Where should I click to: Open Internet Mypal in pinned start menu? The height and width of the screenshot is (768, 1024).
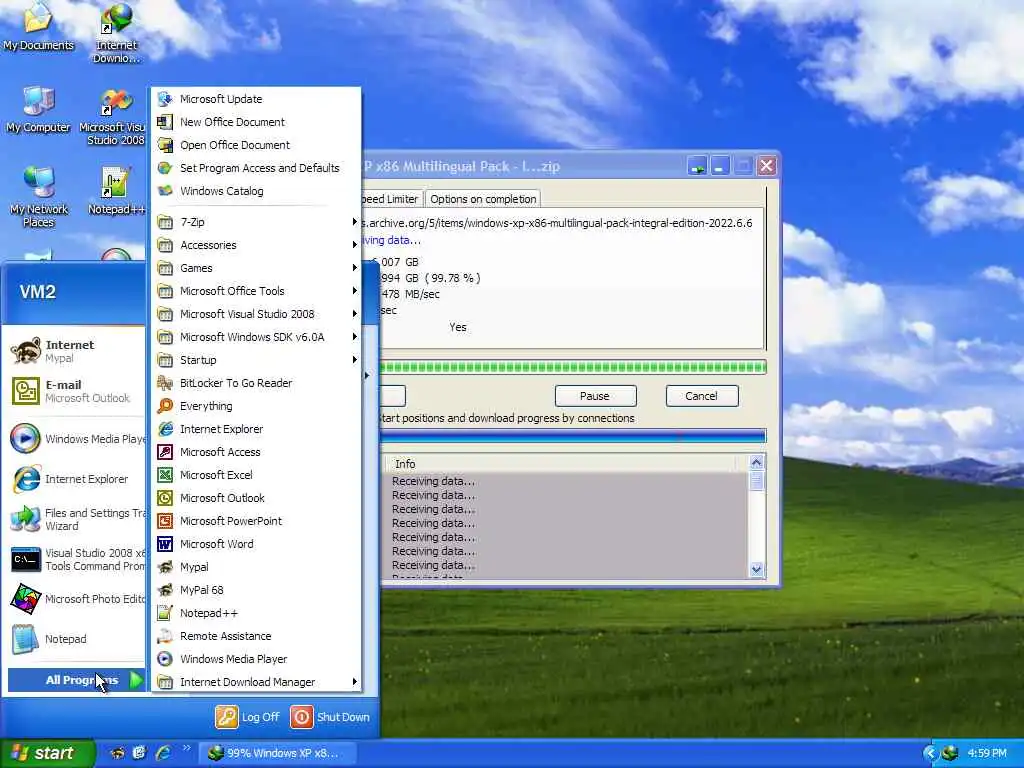point(75,351)
